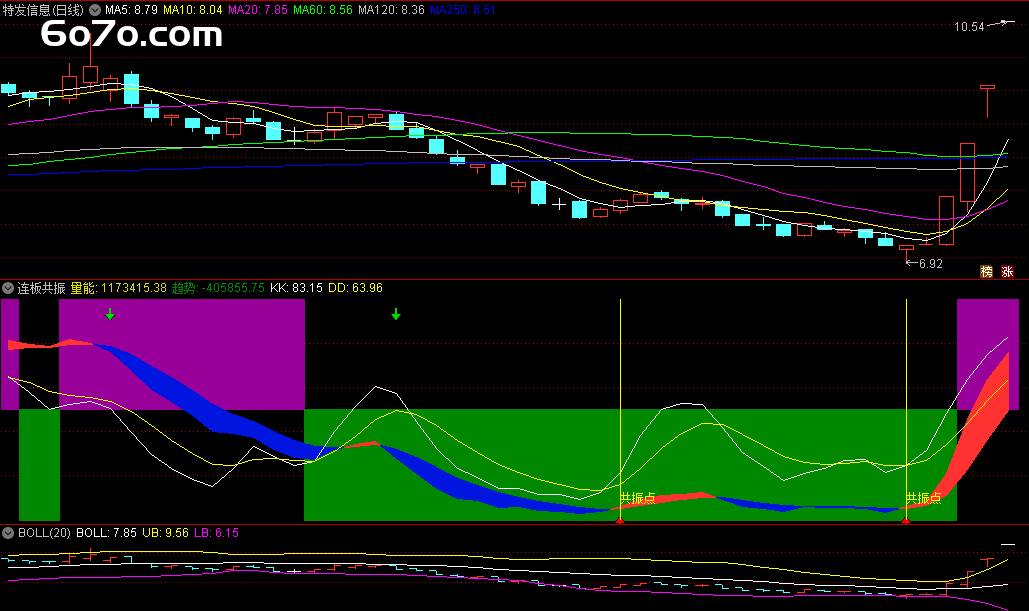Click the DD: 63.96 value
This screenshot has height=611, width=1029.
355,288
